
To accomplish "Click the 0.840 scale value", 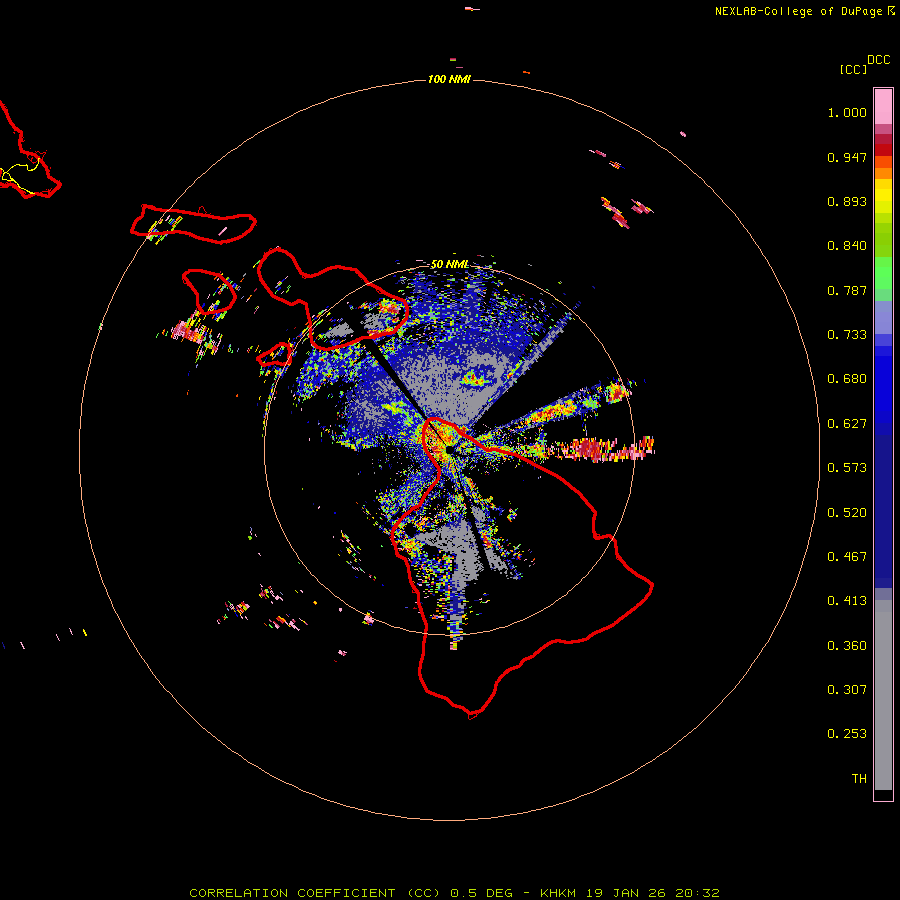I will tap(847, 246).
